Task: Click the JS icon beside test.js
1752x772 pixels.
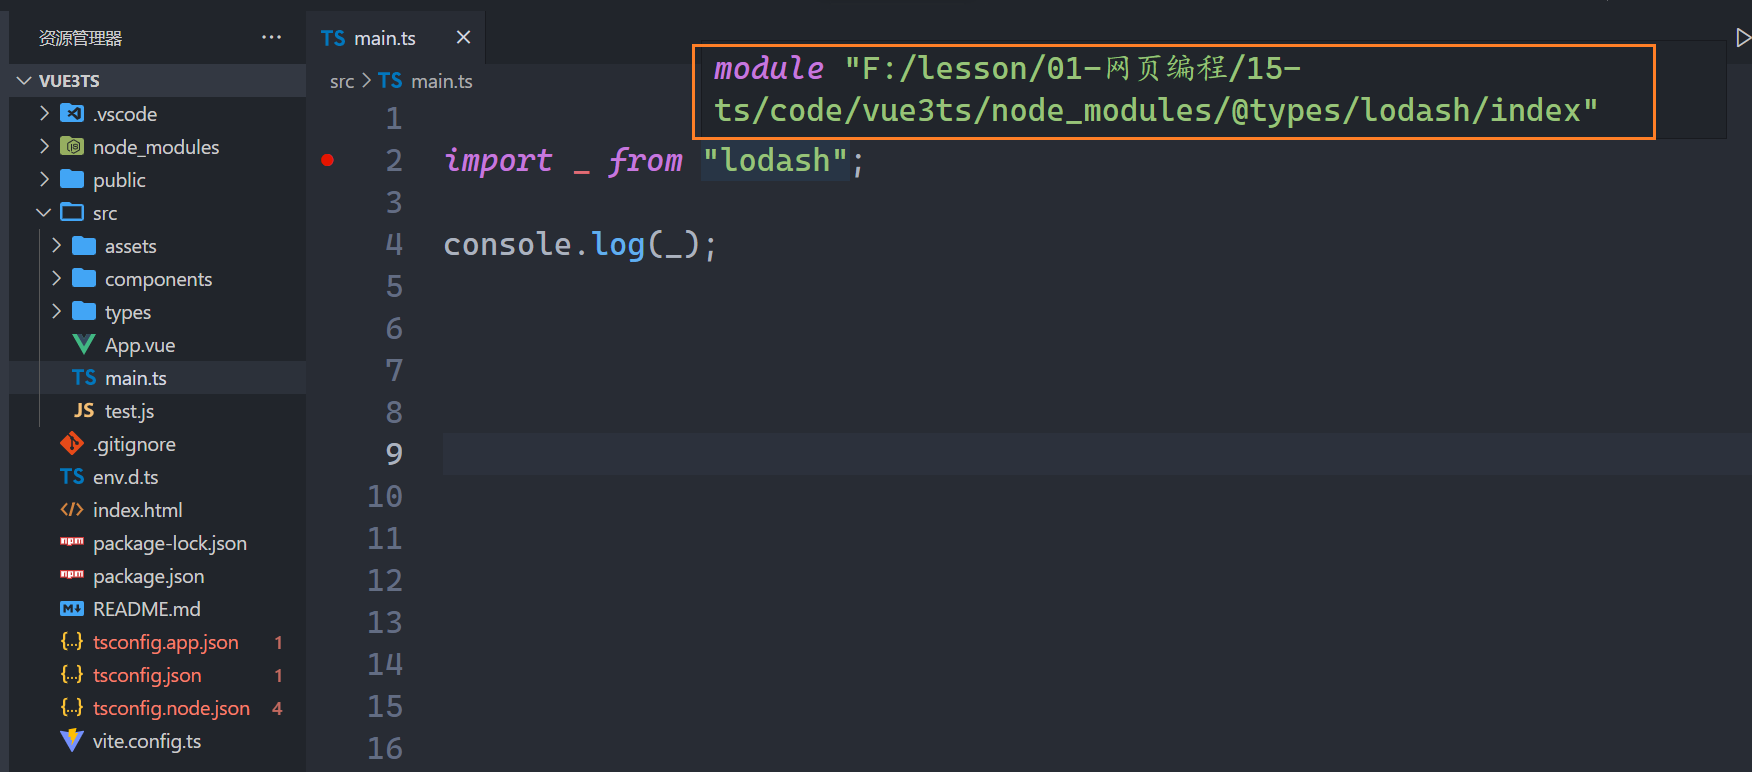Action: pyautogui.click(x=84, y=411)
